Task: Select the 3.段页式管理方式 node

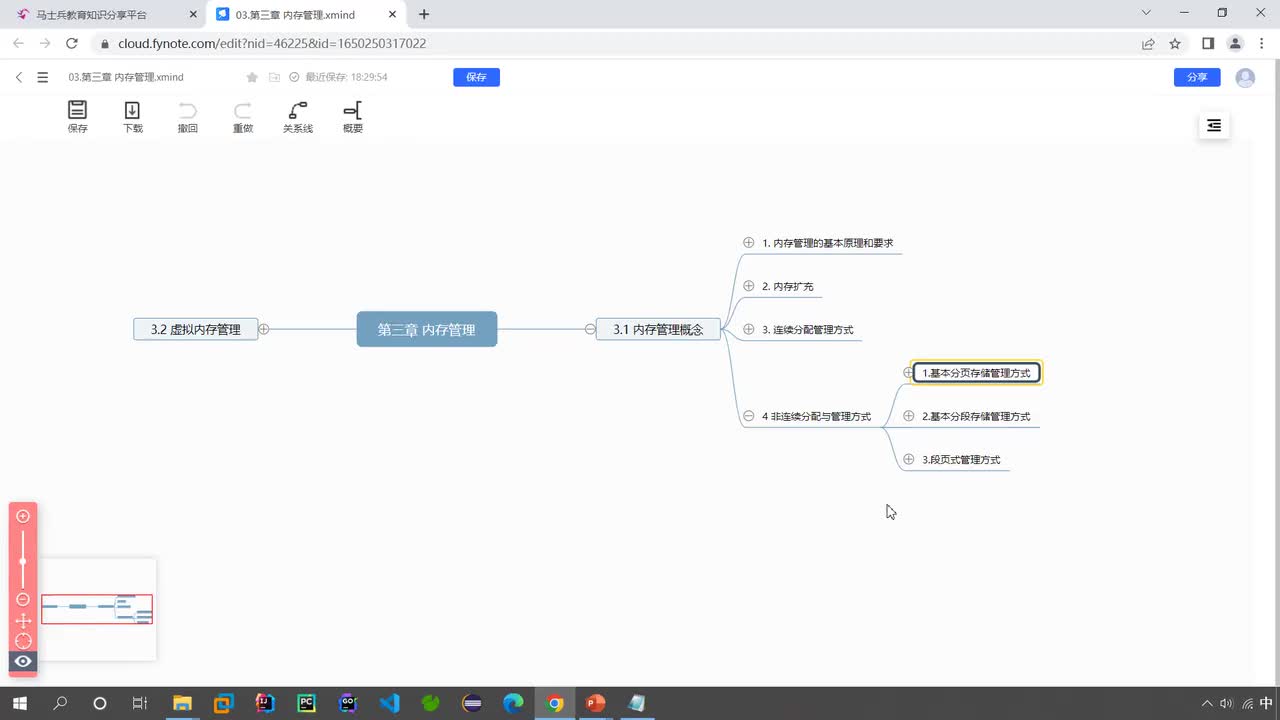Action: (961, 460)
